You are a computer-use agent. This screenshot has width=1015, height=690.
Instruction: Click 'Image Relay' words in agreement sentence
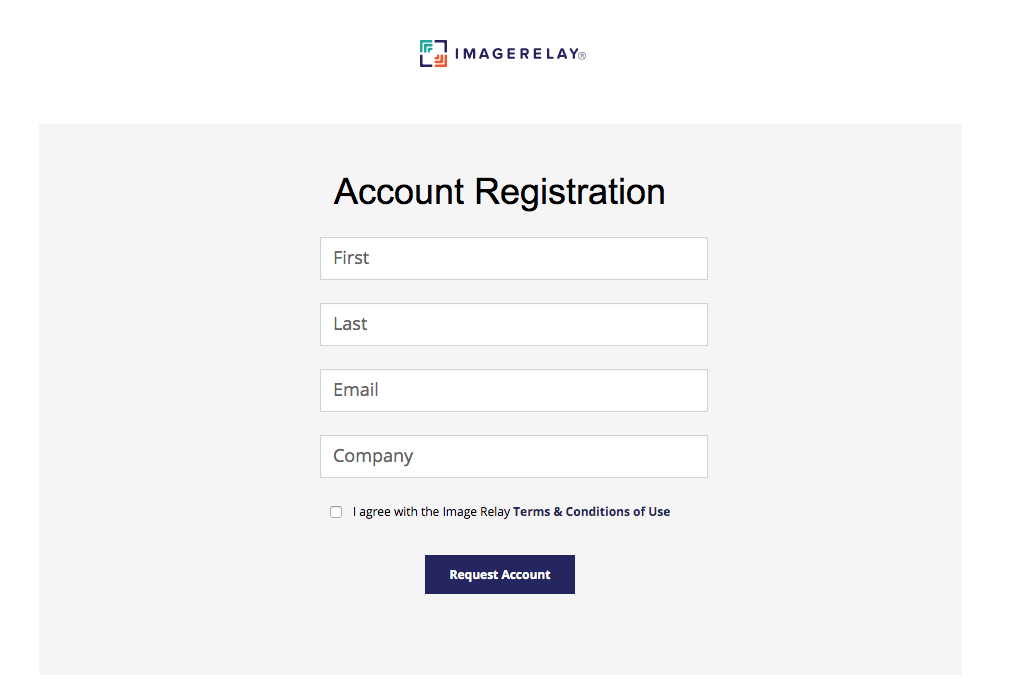[x=476, y=512]
